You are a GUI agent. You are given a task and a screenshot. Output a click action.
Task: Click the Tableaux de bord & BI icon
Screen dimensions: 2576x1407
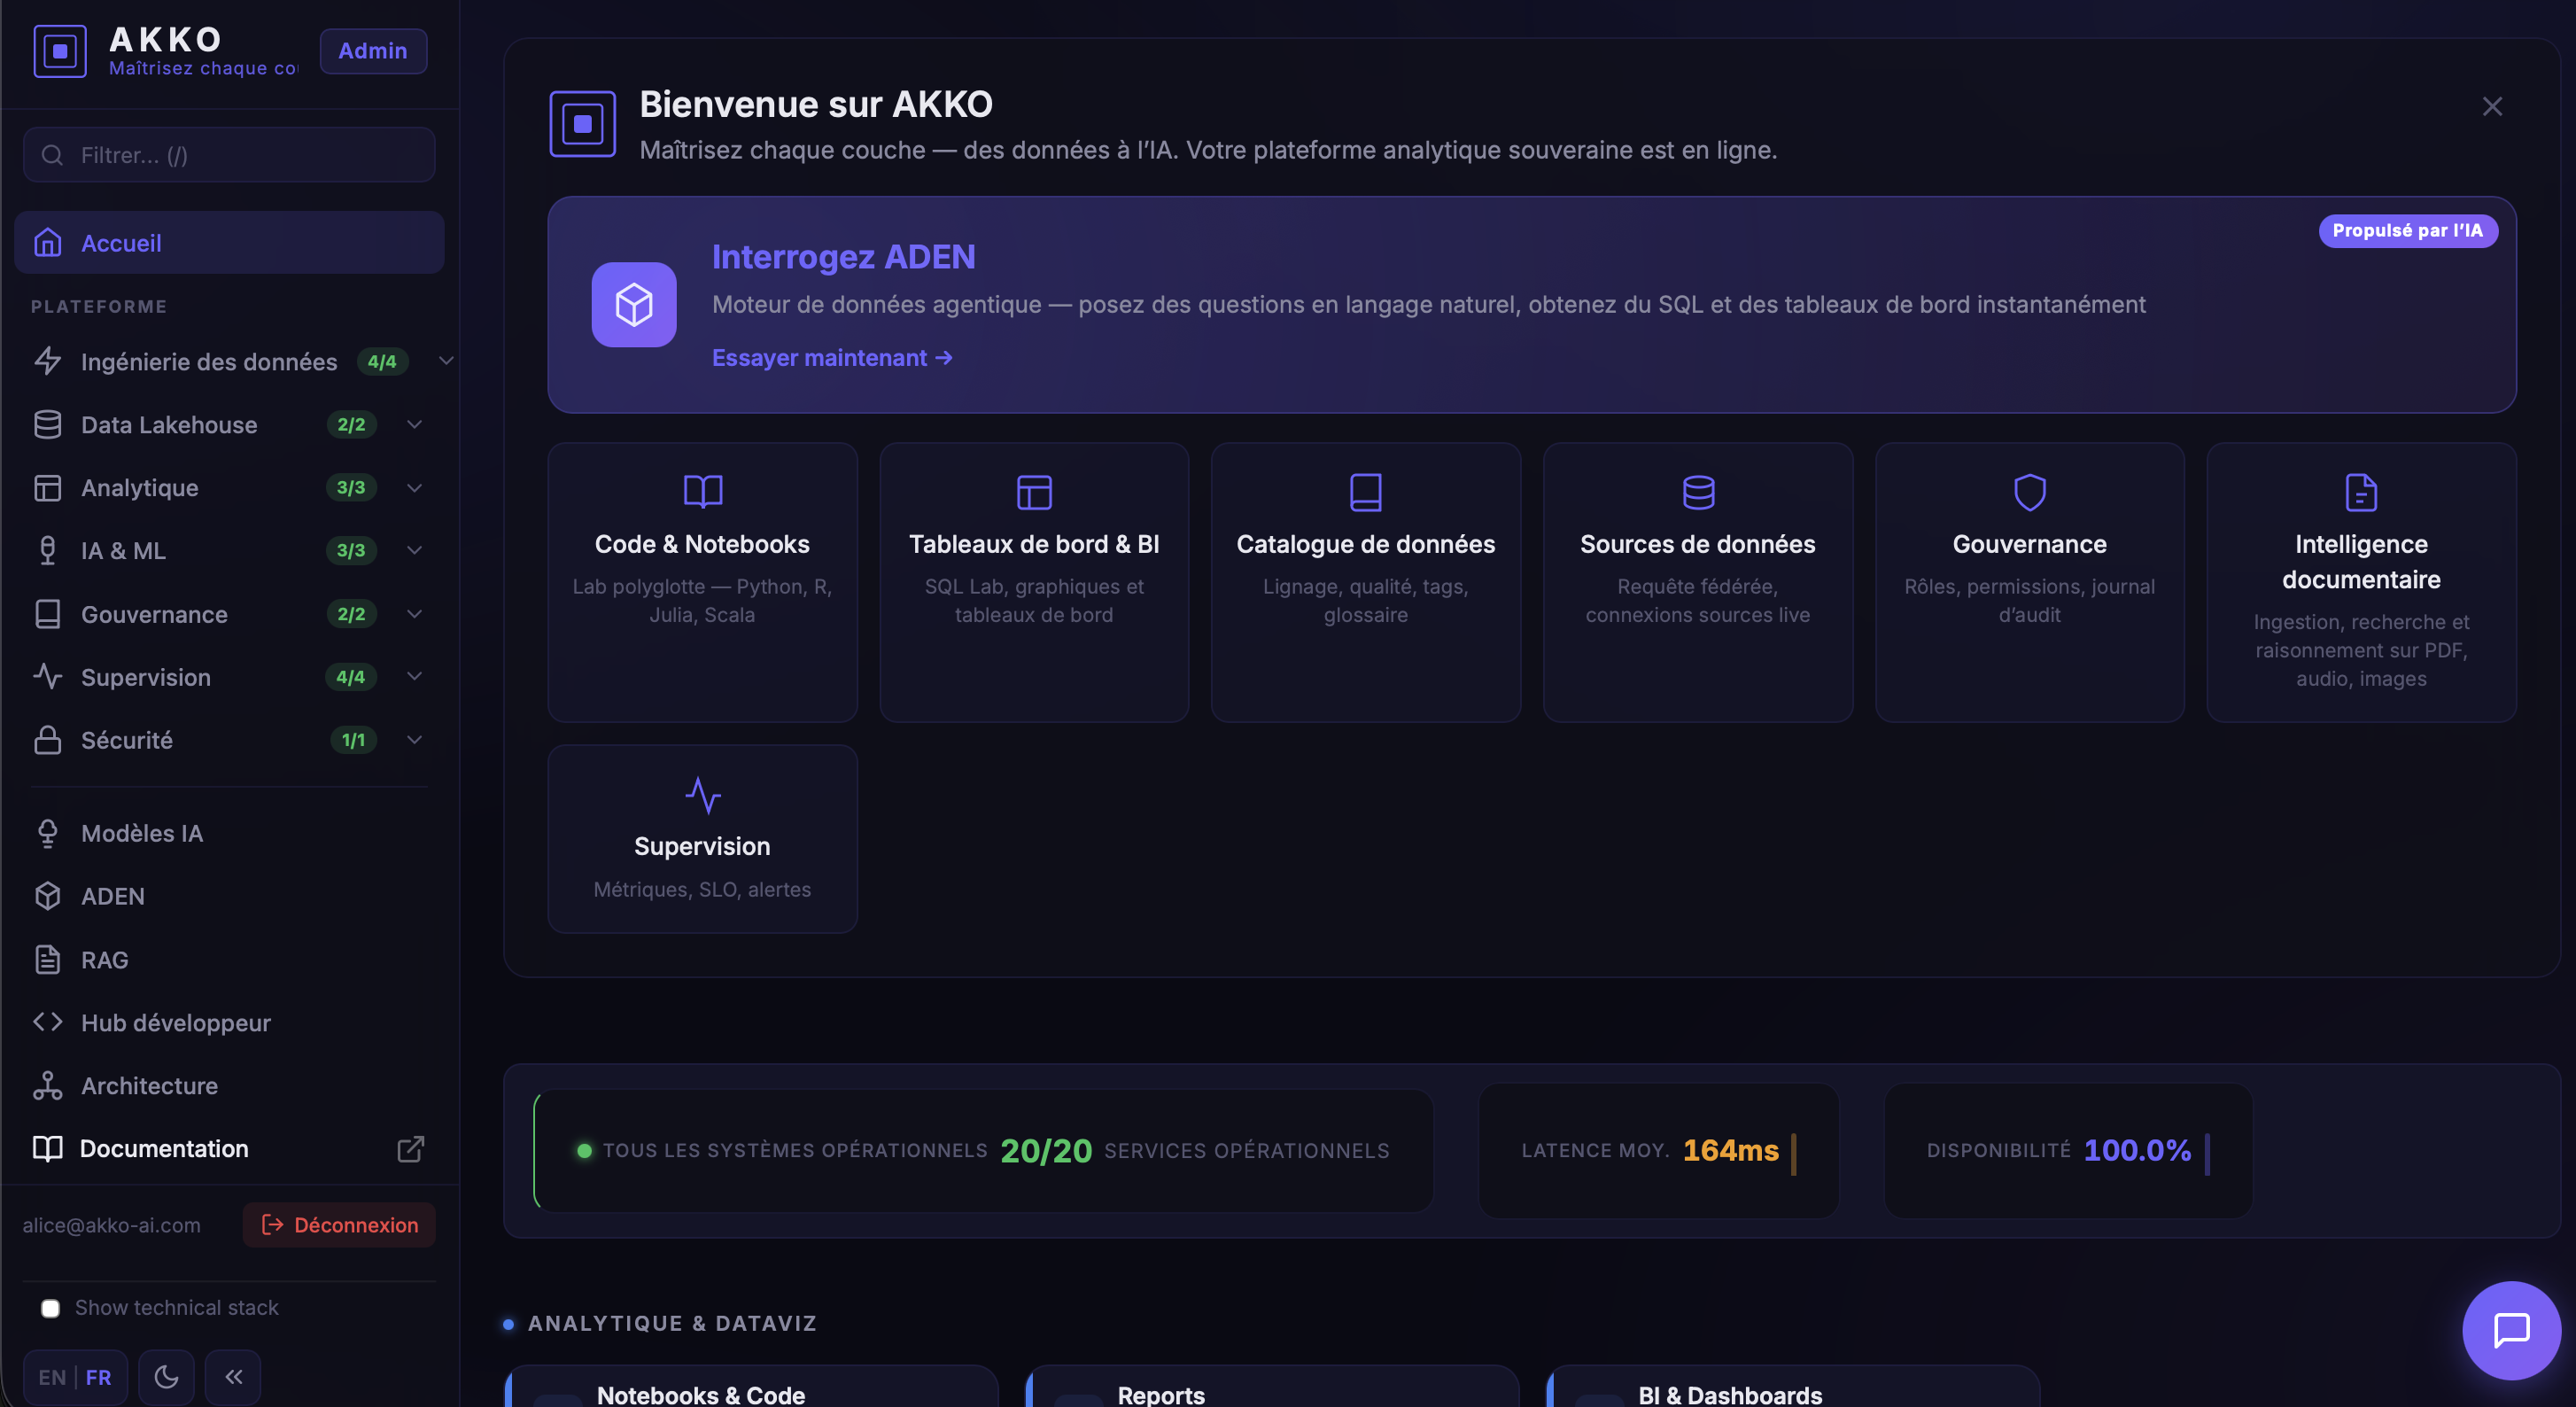(x=1034, y=491)
